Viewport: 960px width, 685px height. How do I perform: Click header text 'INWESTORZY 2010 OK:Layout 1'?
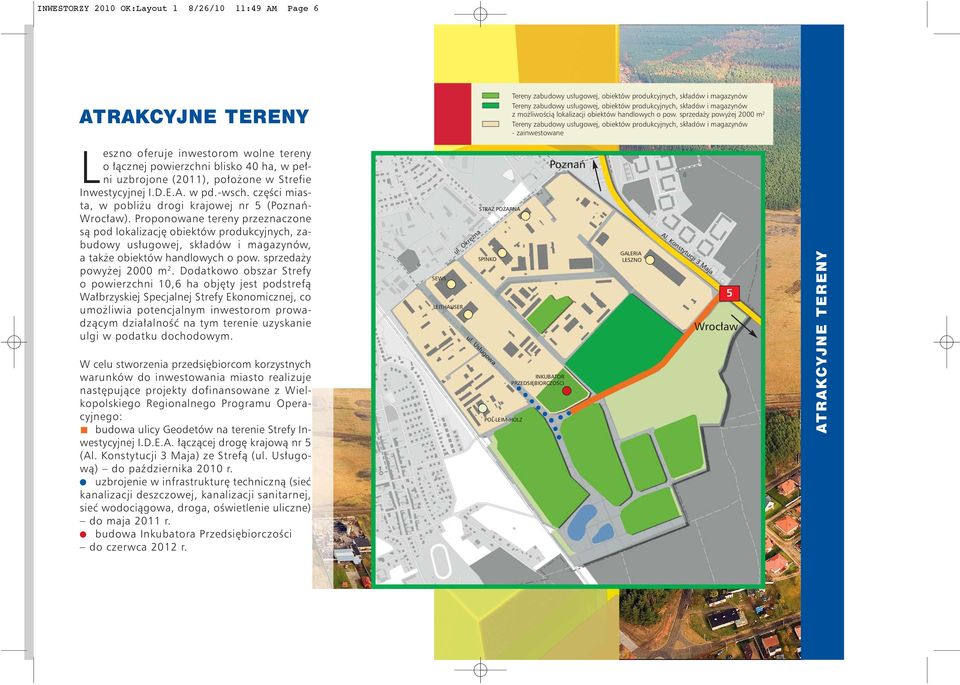pos(107,9)
